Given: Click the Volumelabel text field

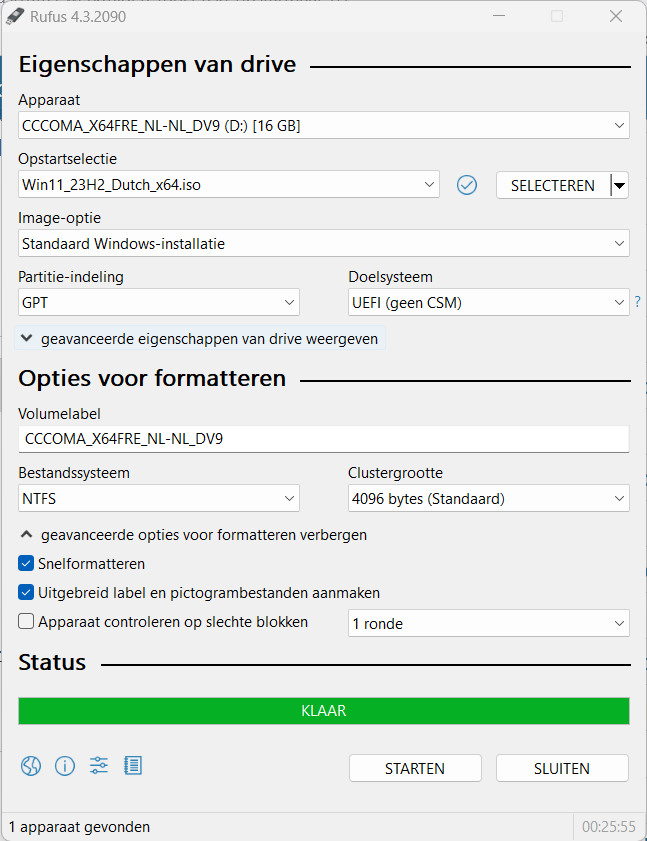Looking at the screenshot, I should coord(324,439).
